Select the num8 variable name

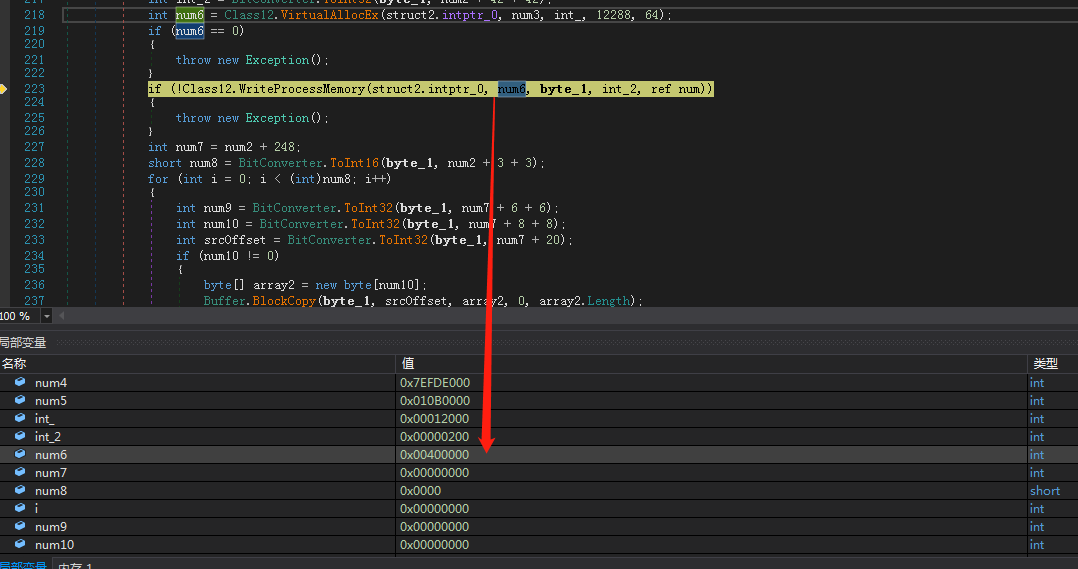pyautogui.click(x=51, y=491)
